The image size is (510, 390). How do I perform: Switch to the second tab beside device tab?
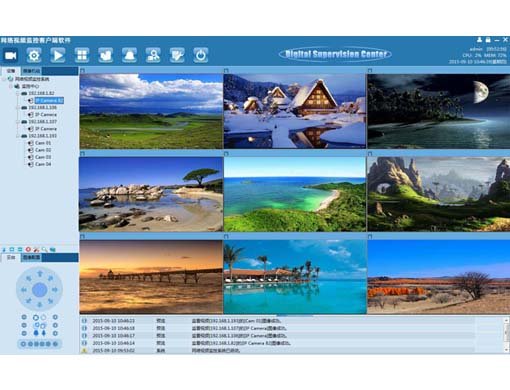[x=32, y=71]
